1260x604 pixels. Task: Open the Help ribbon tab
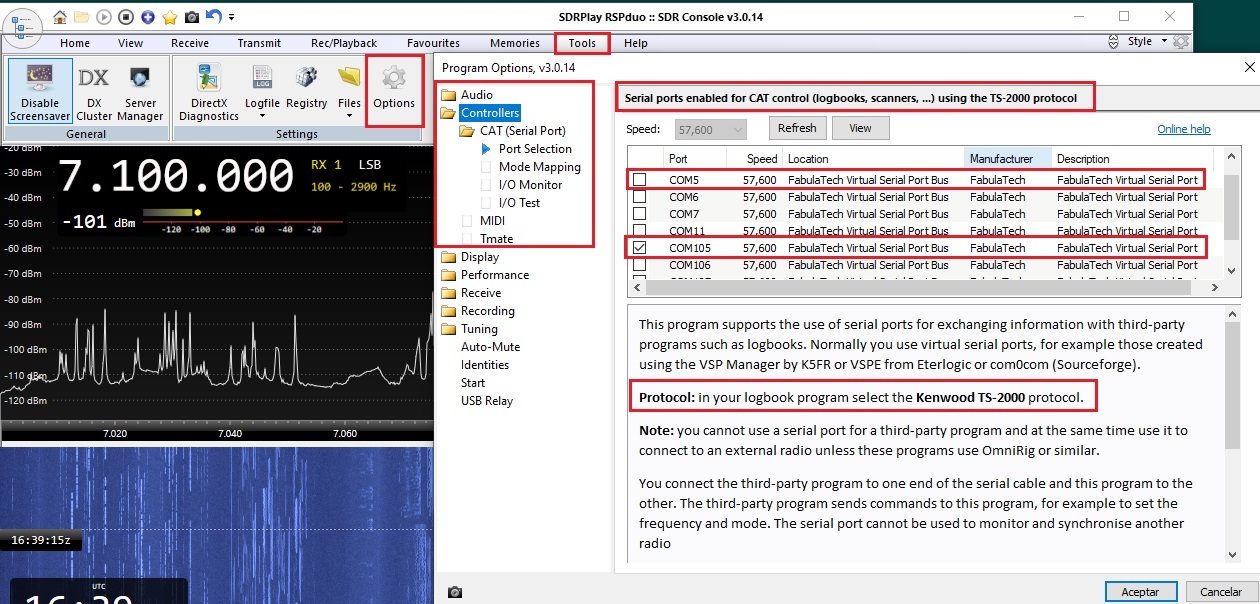tap(636, 43)
